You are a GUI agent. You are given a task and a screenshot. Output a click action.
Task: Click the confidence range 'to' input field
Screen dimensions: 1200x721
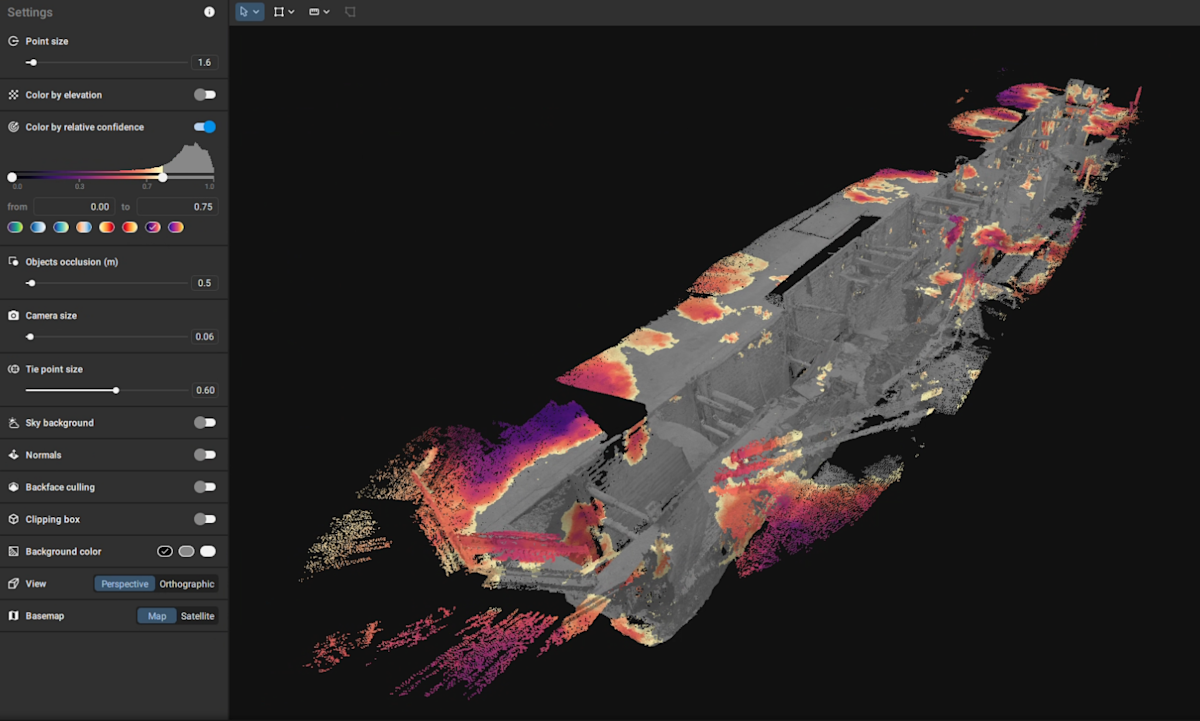(x=176, y=207)
